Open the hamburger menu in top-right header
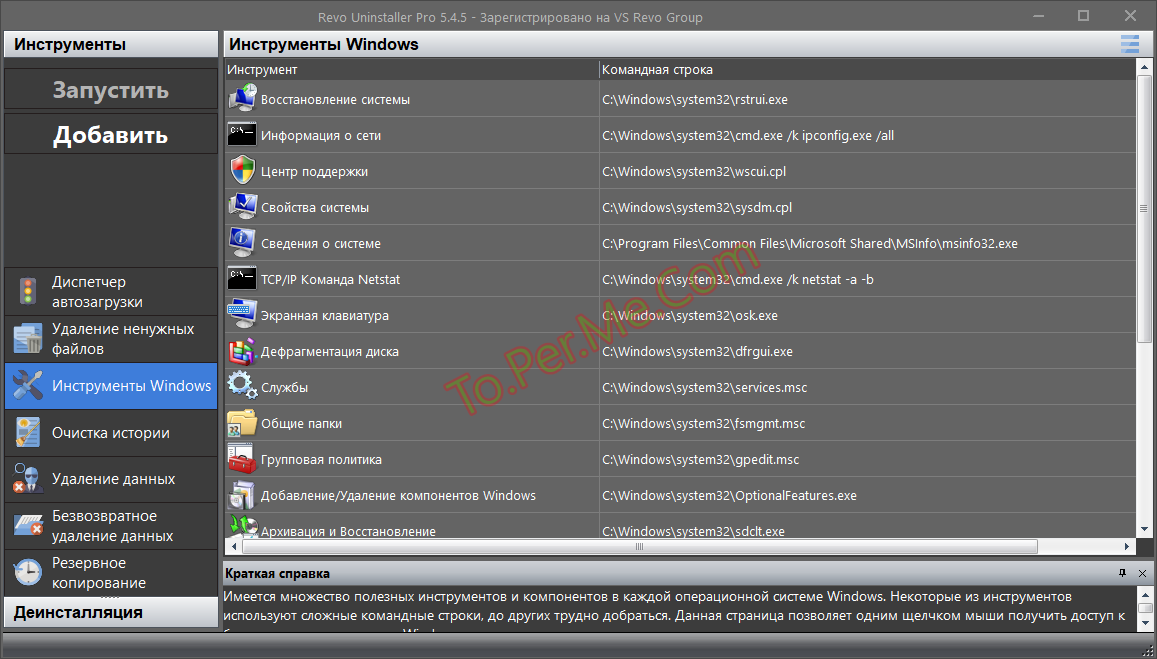1157x659 pixels. click(x=1129, y=44)
